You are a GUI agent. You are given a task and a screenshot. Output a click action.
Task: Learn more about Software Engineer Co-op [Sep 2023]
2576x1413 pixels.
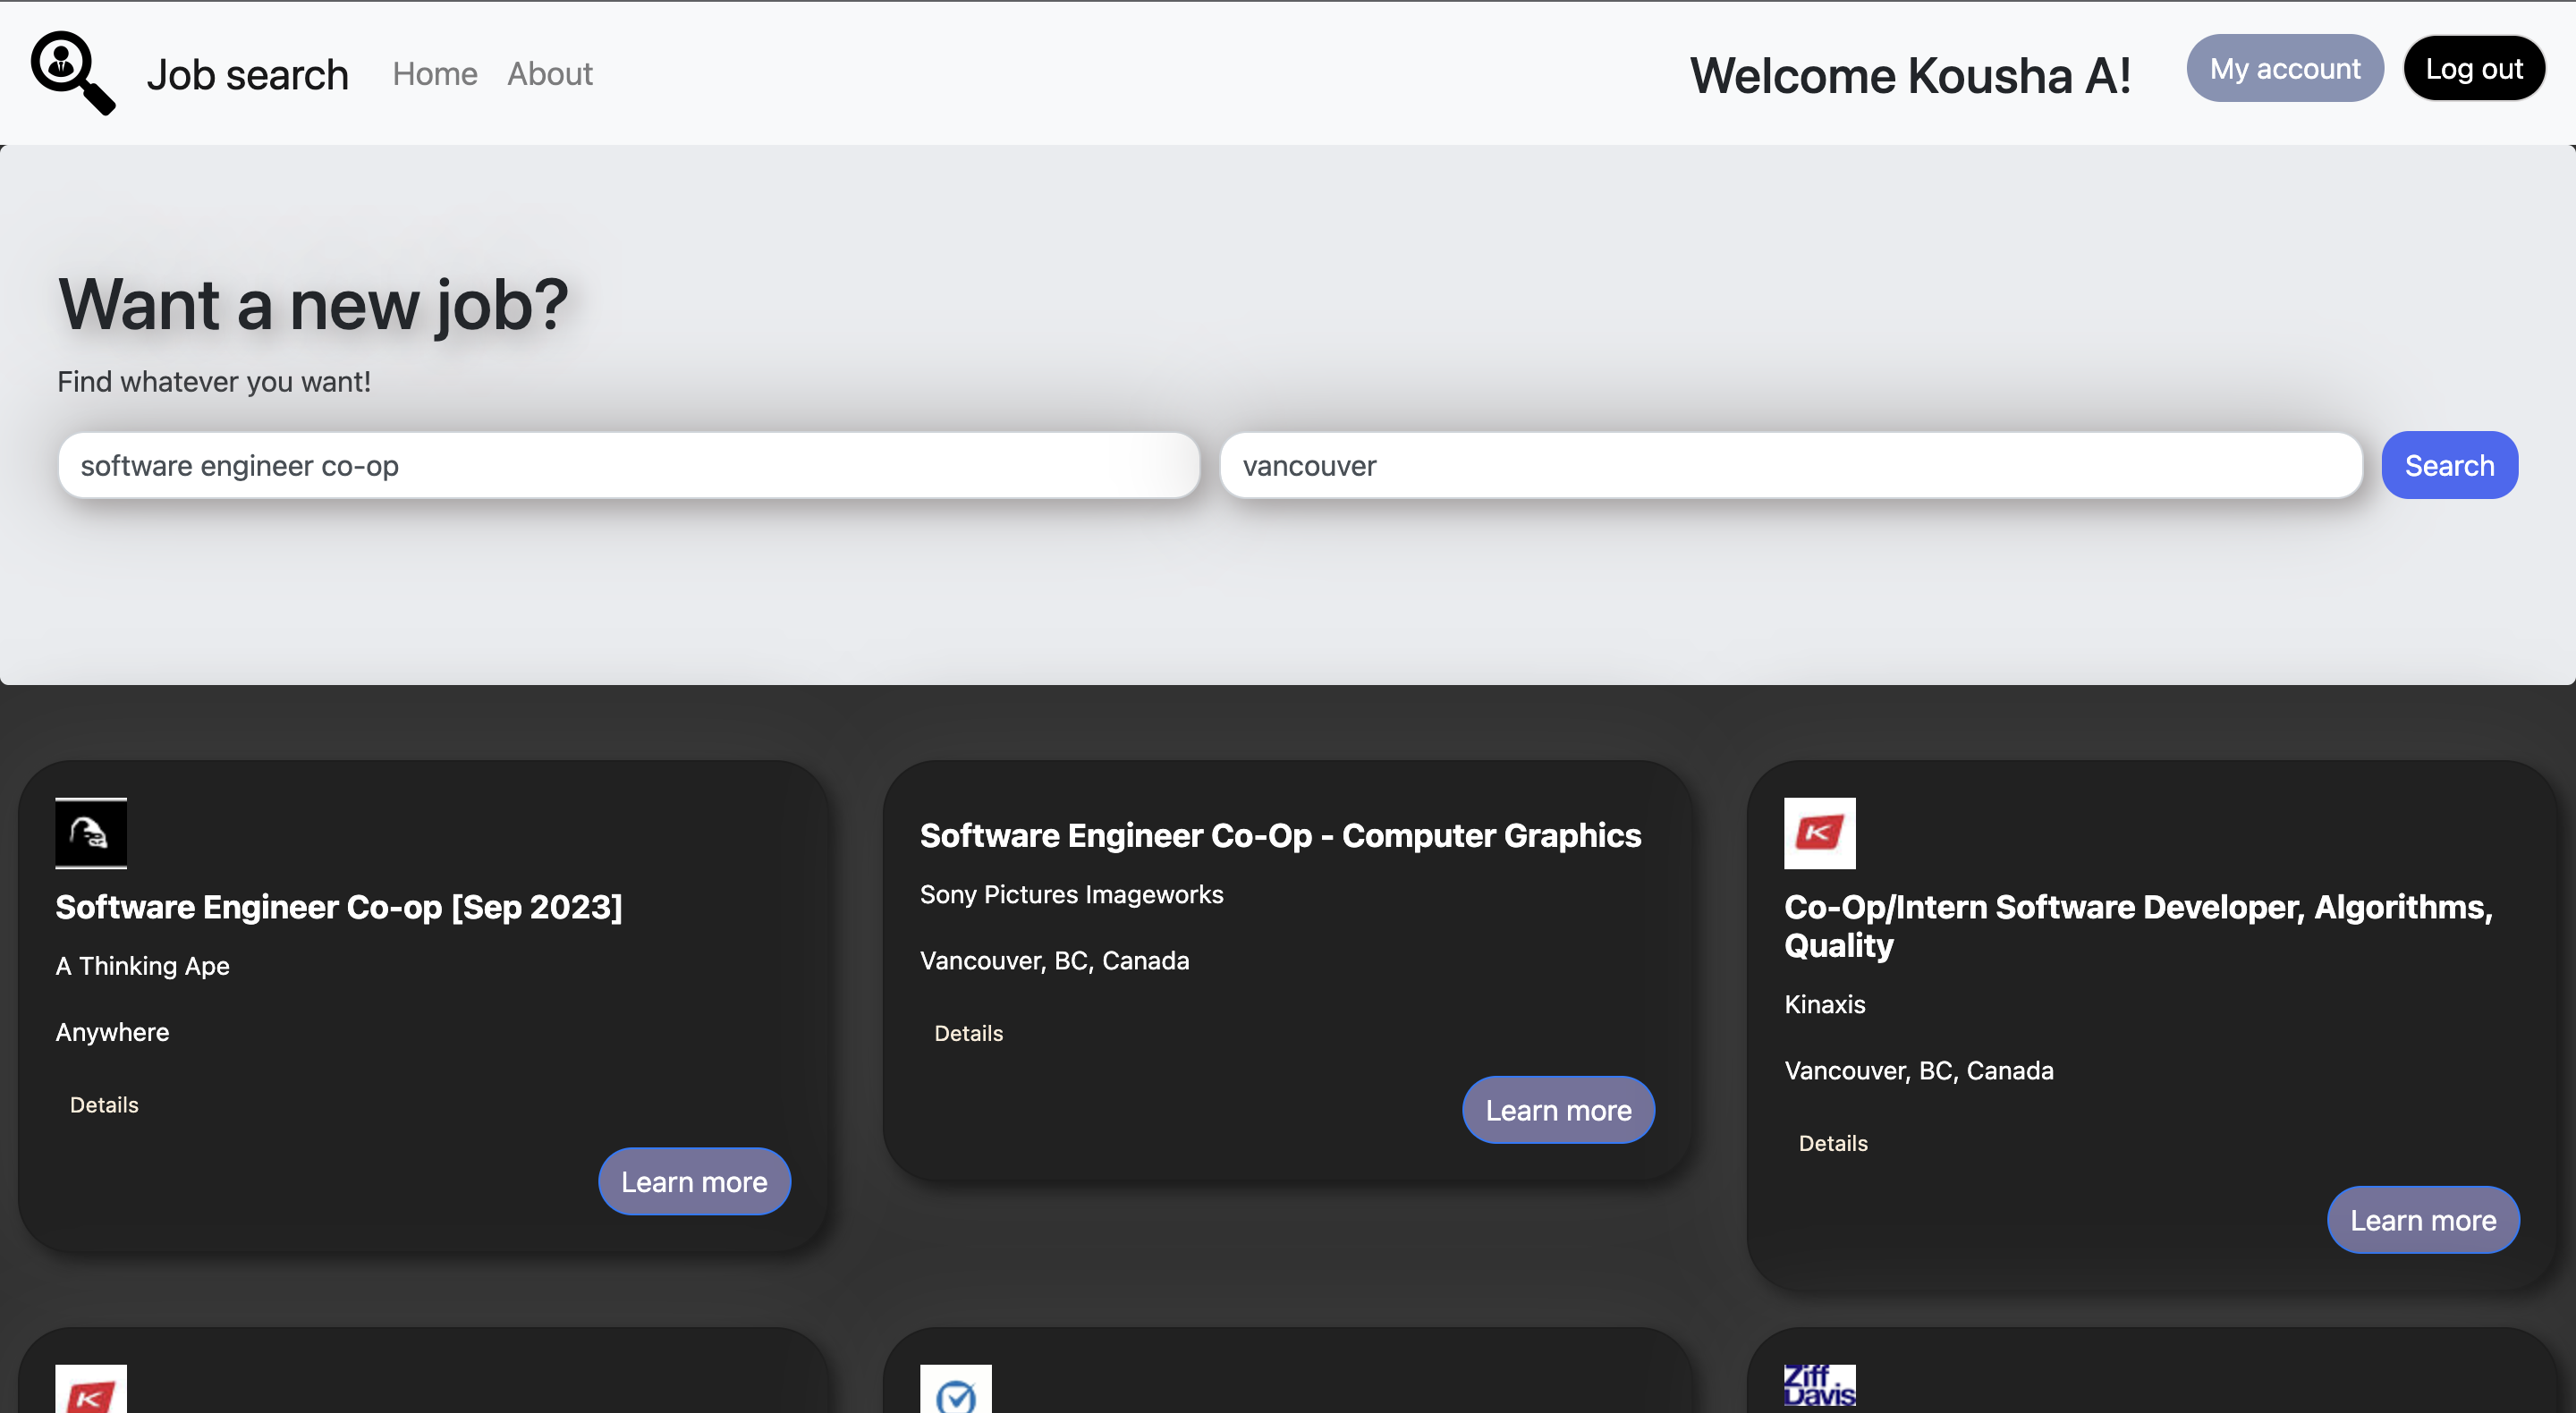click(694, 1181)
